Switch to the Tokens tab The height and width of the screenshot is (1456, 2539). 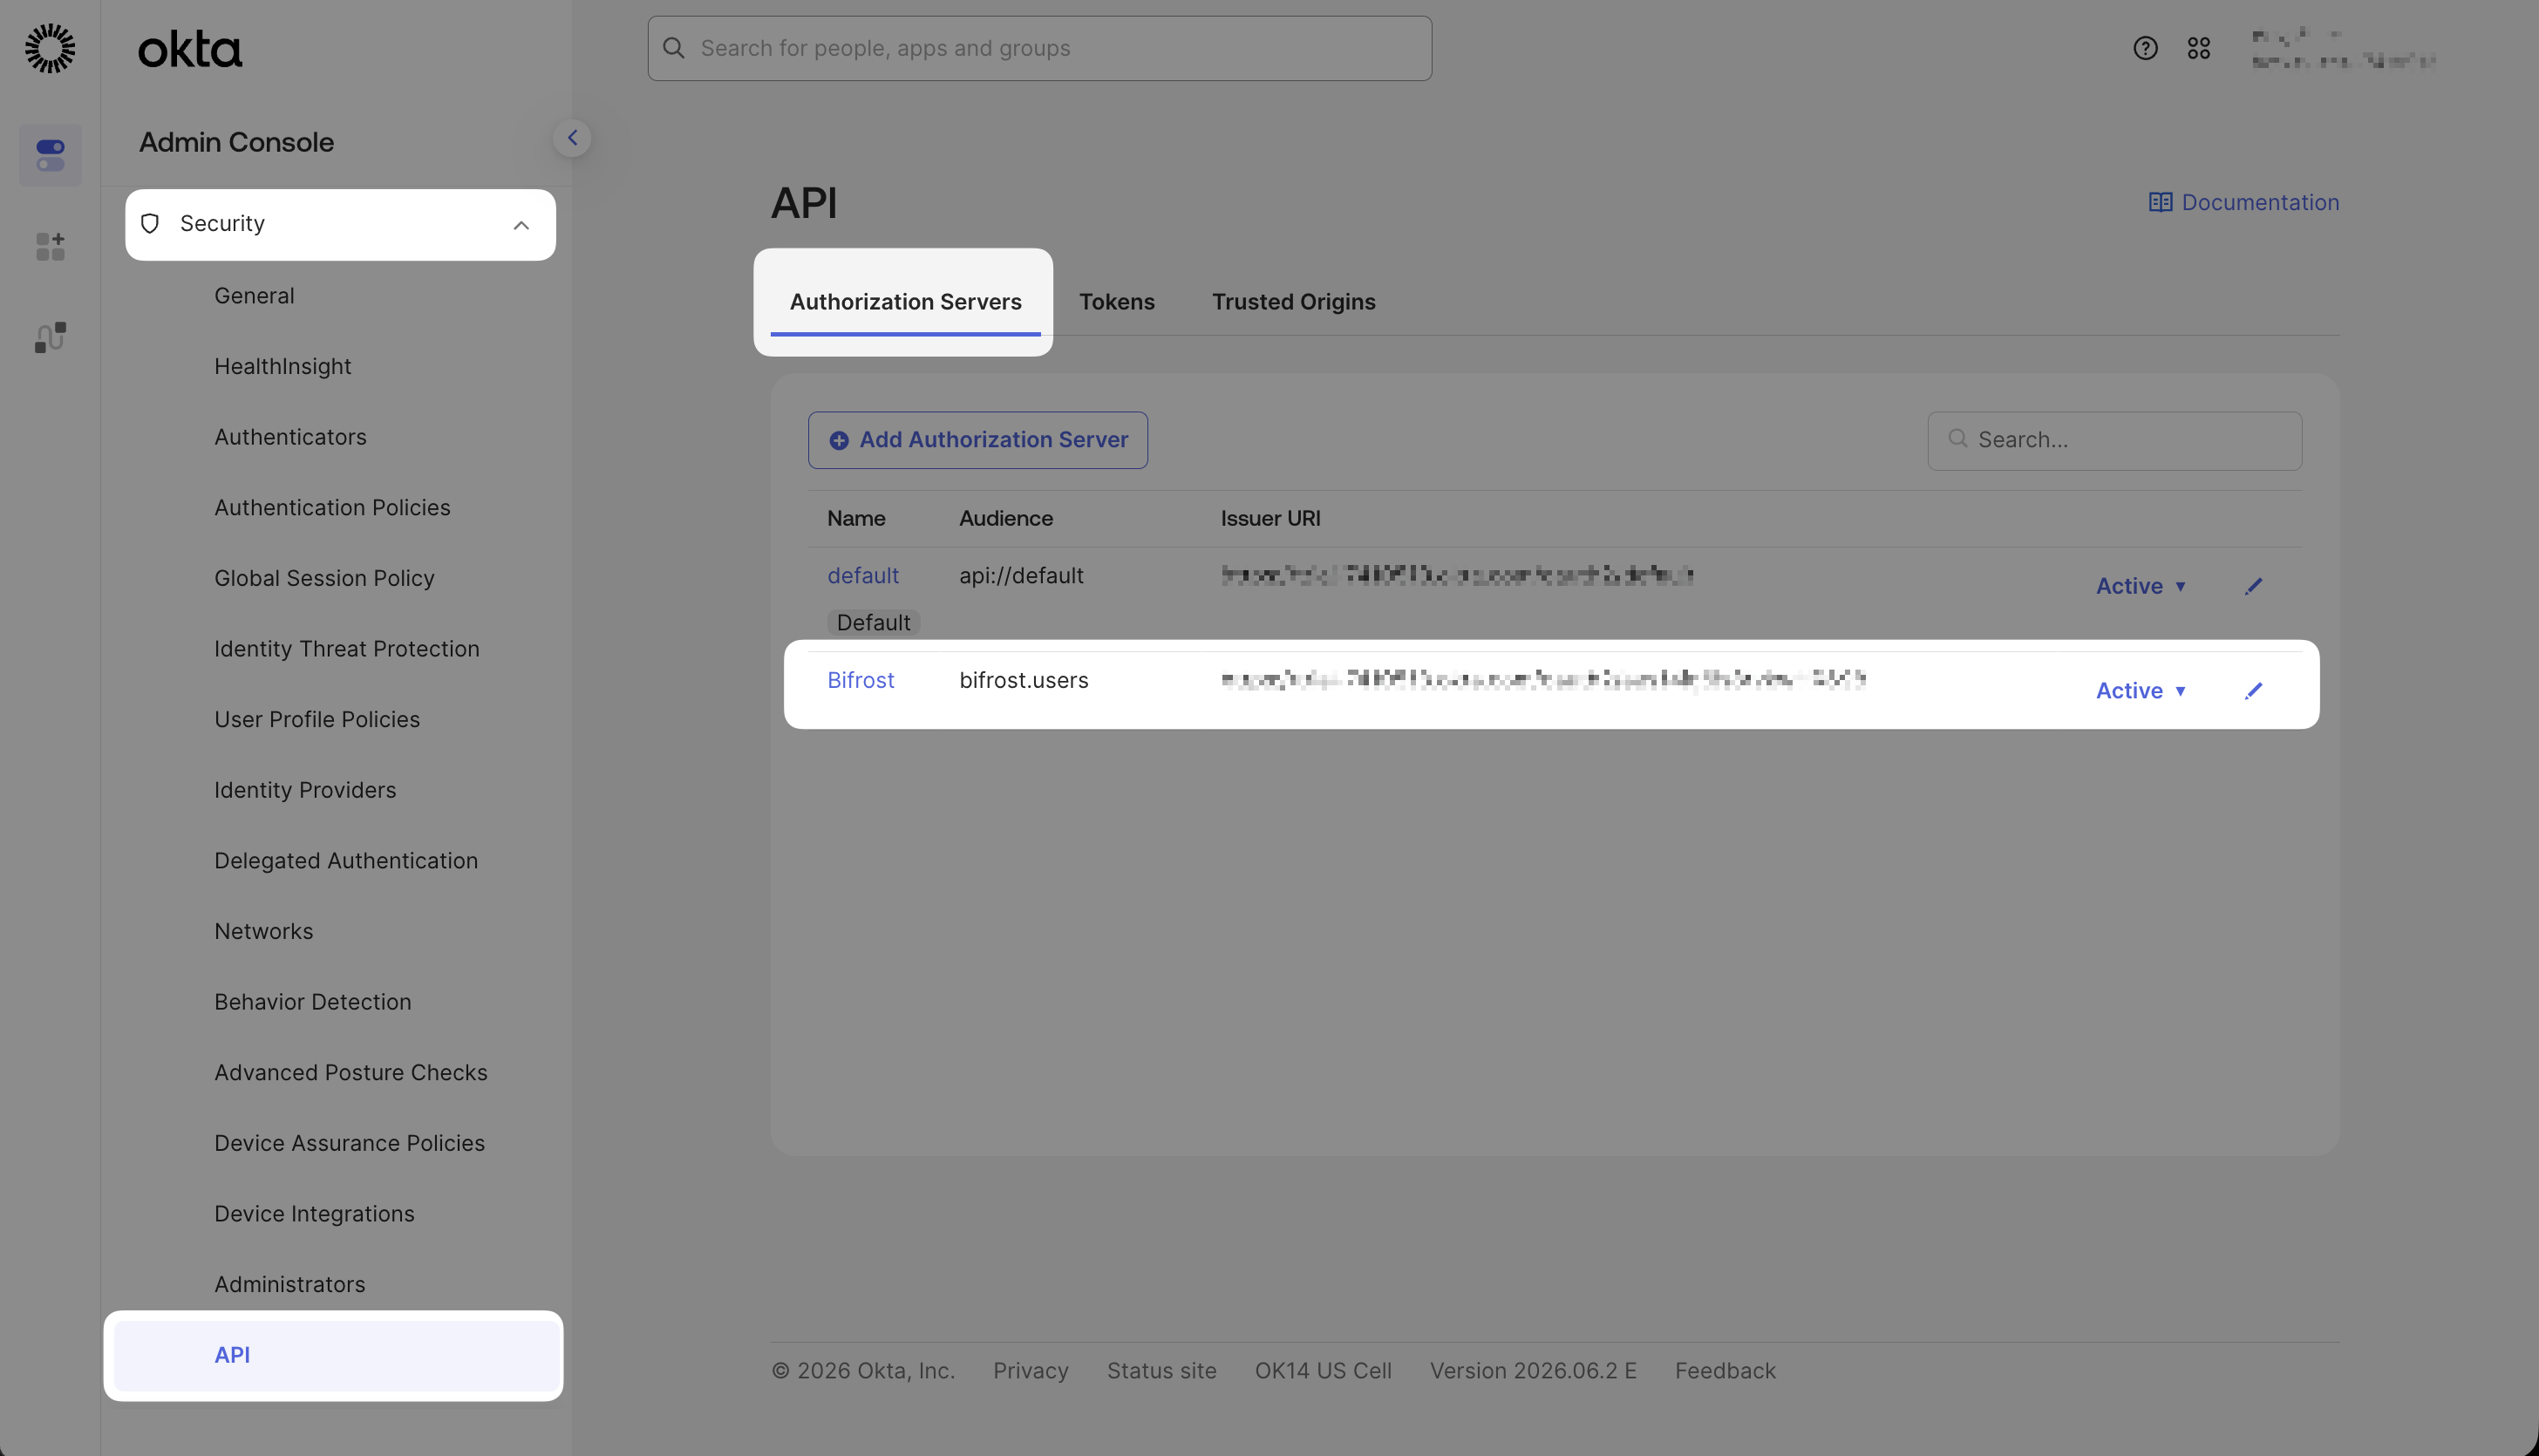click(x=1116, y=302)
